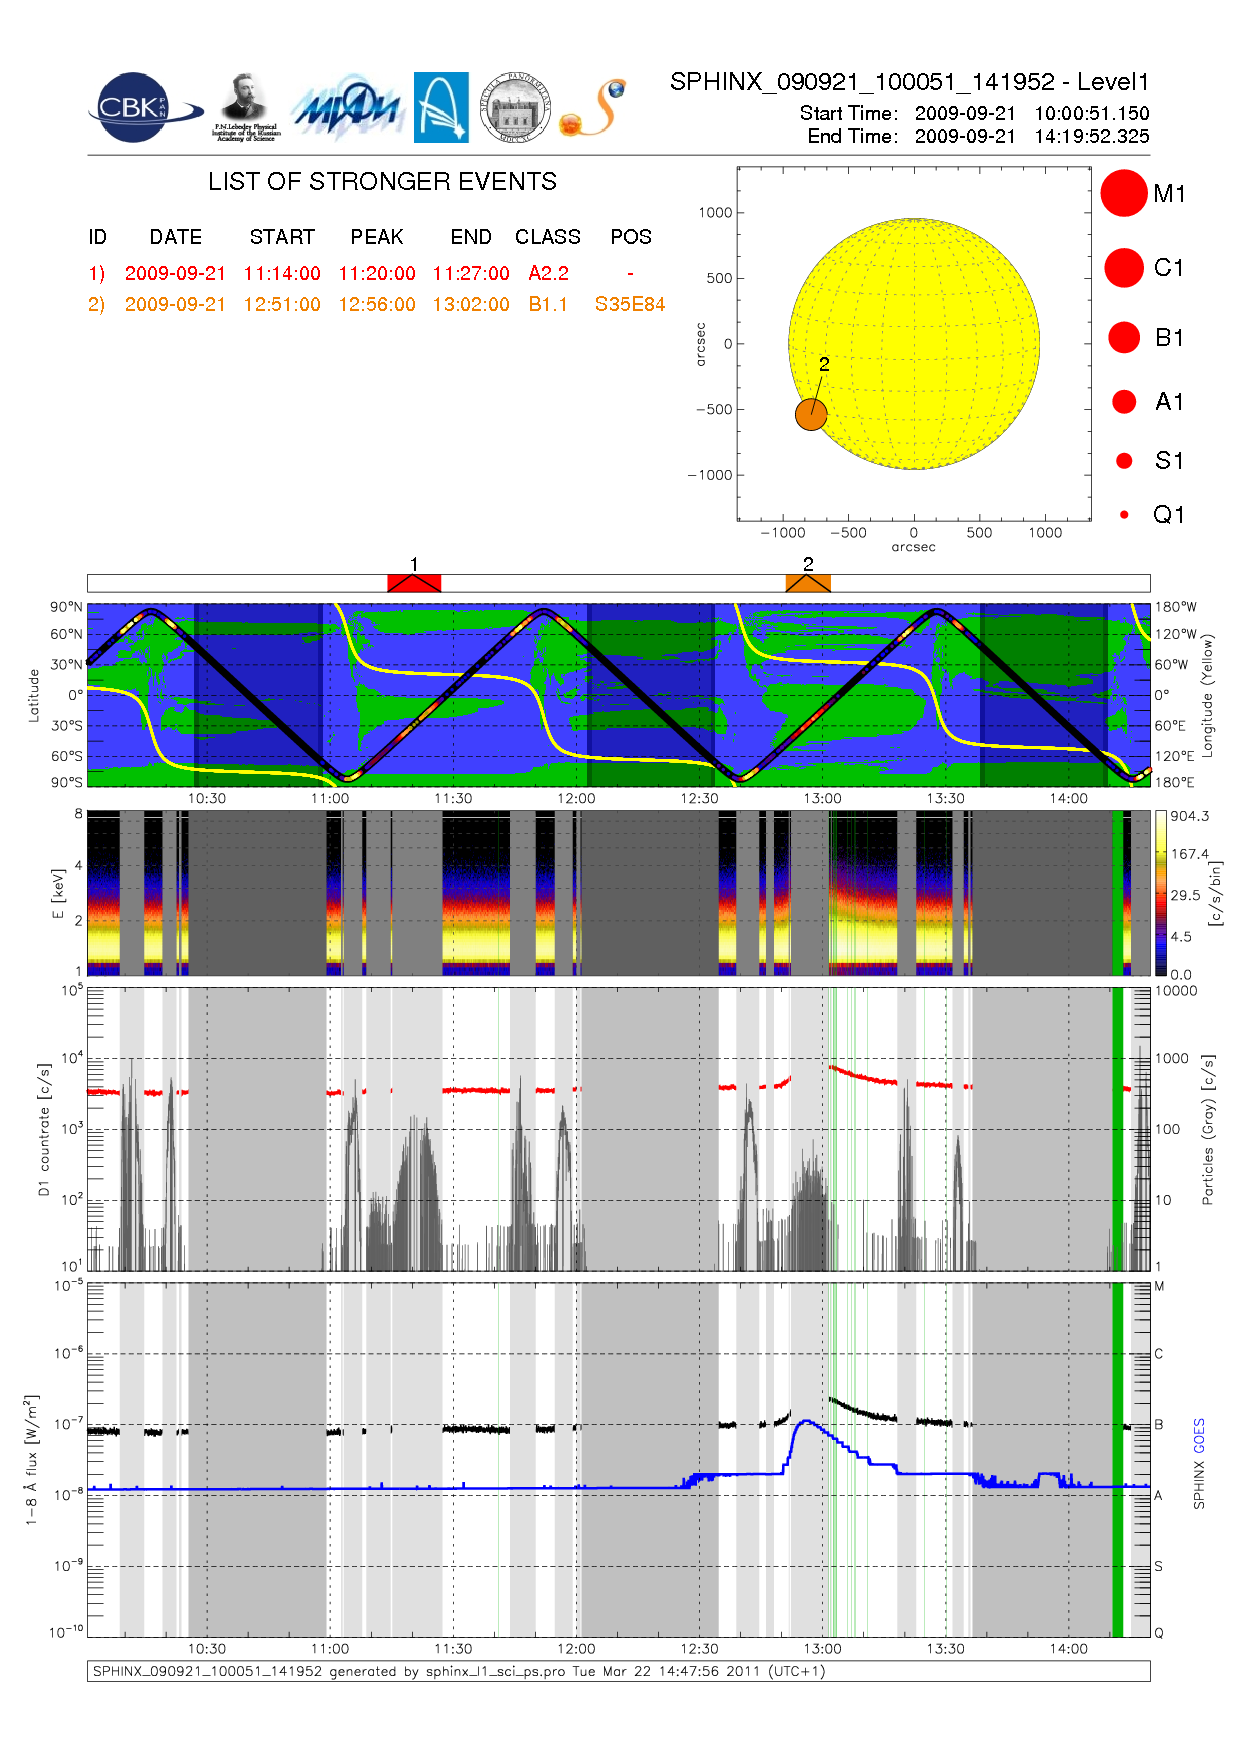Select red event marker 1 on timeline bar
This screenshot has width=1240, height=1754.
tap(414, 583)
